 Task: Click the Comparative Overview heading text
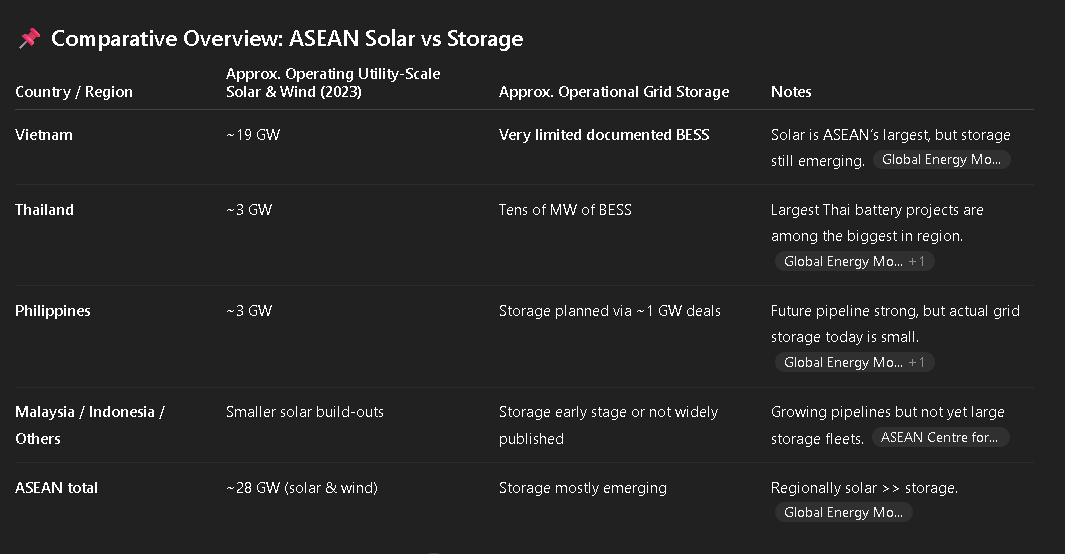click(287, 39)
